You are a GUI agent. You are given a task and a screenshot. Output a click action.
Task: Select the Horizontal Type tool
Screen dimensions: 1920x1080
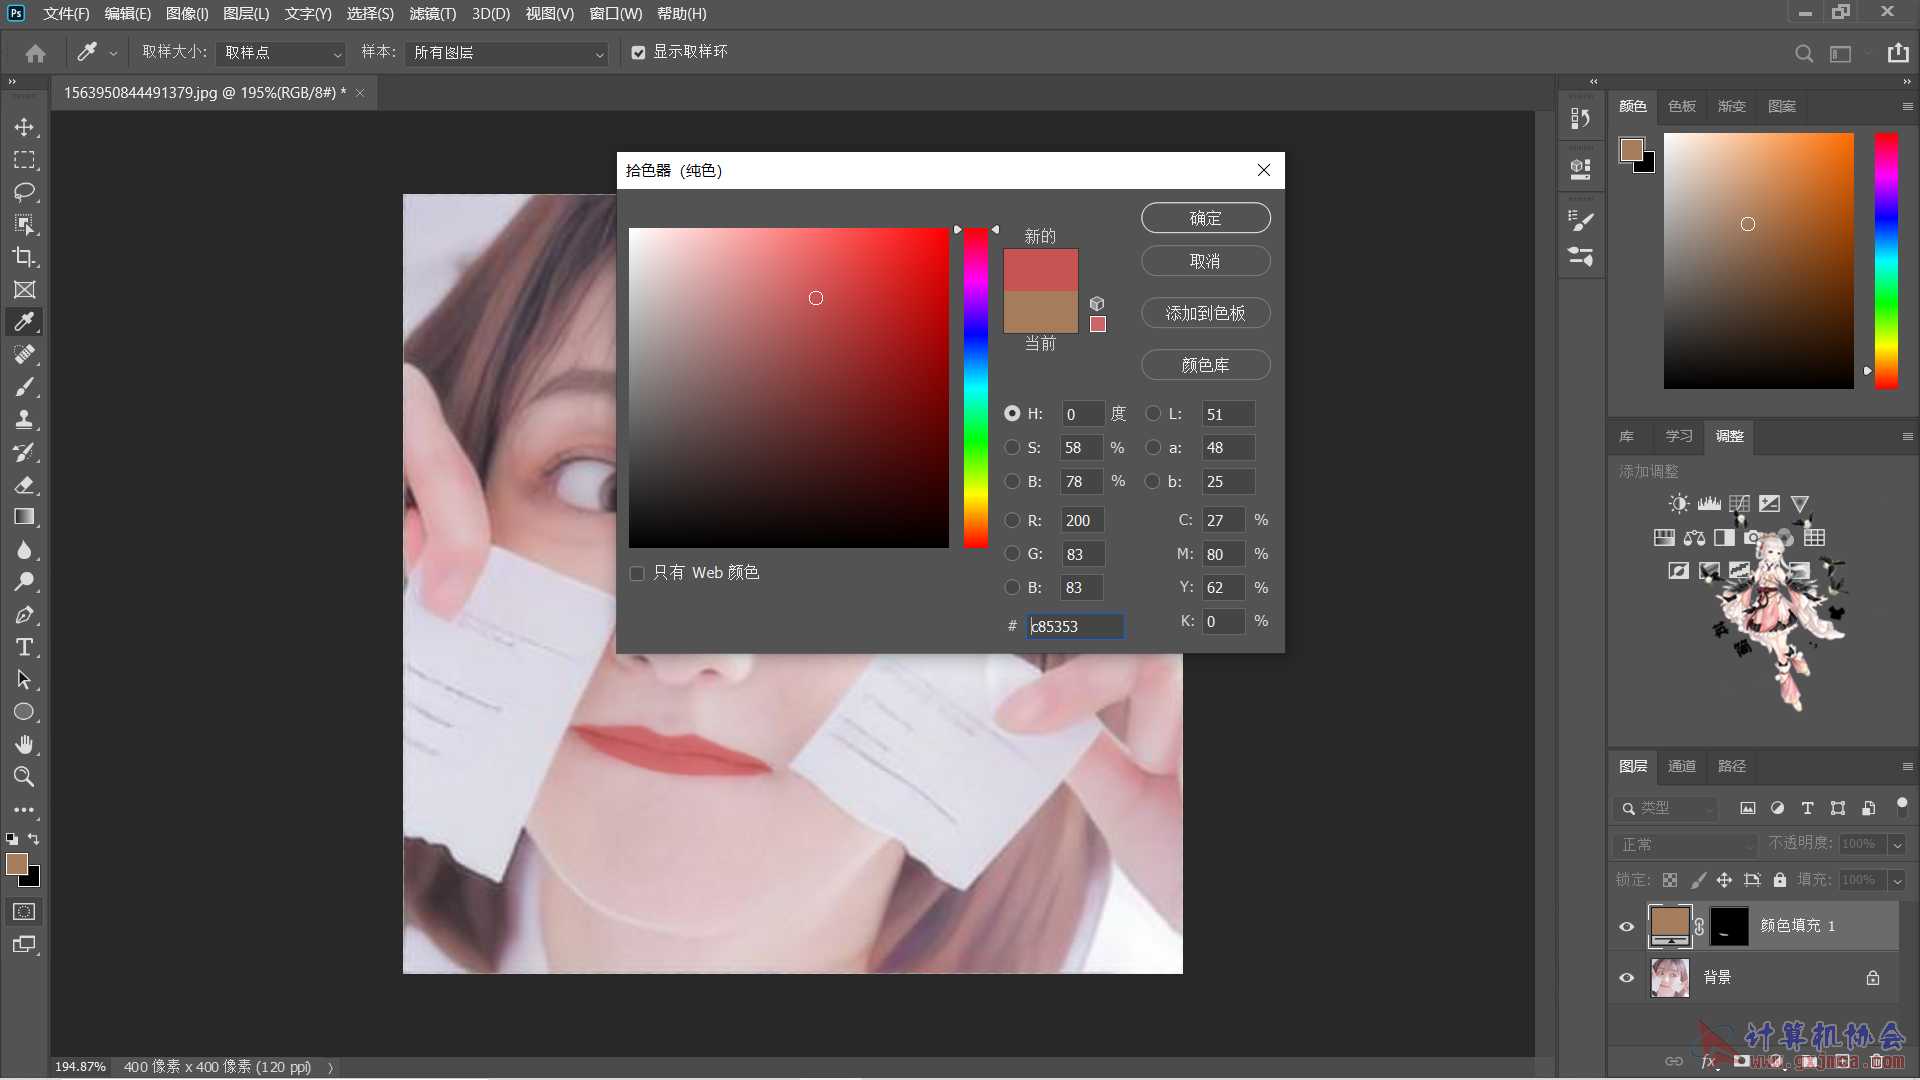pos(24,647)
